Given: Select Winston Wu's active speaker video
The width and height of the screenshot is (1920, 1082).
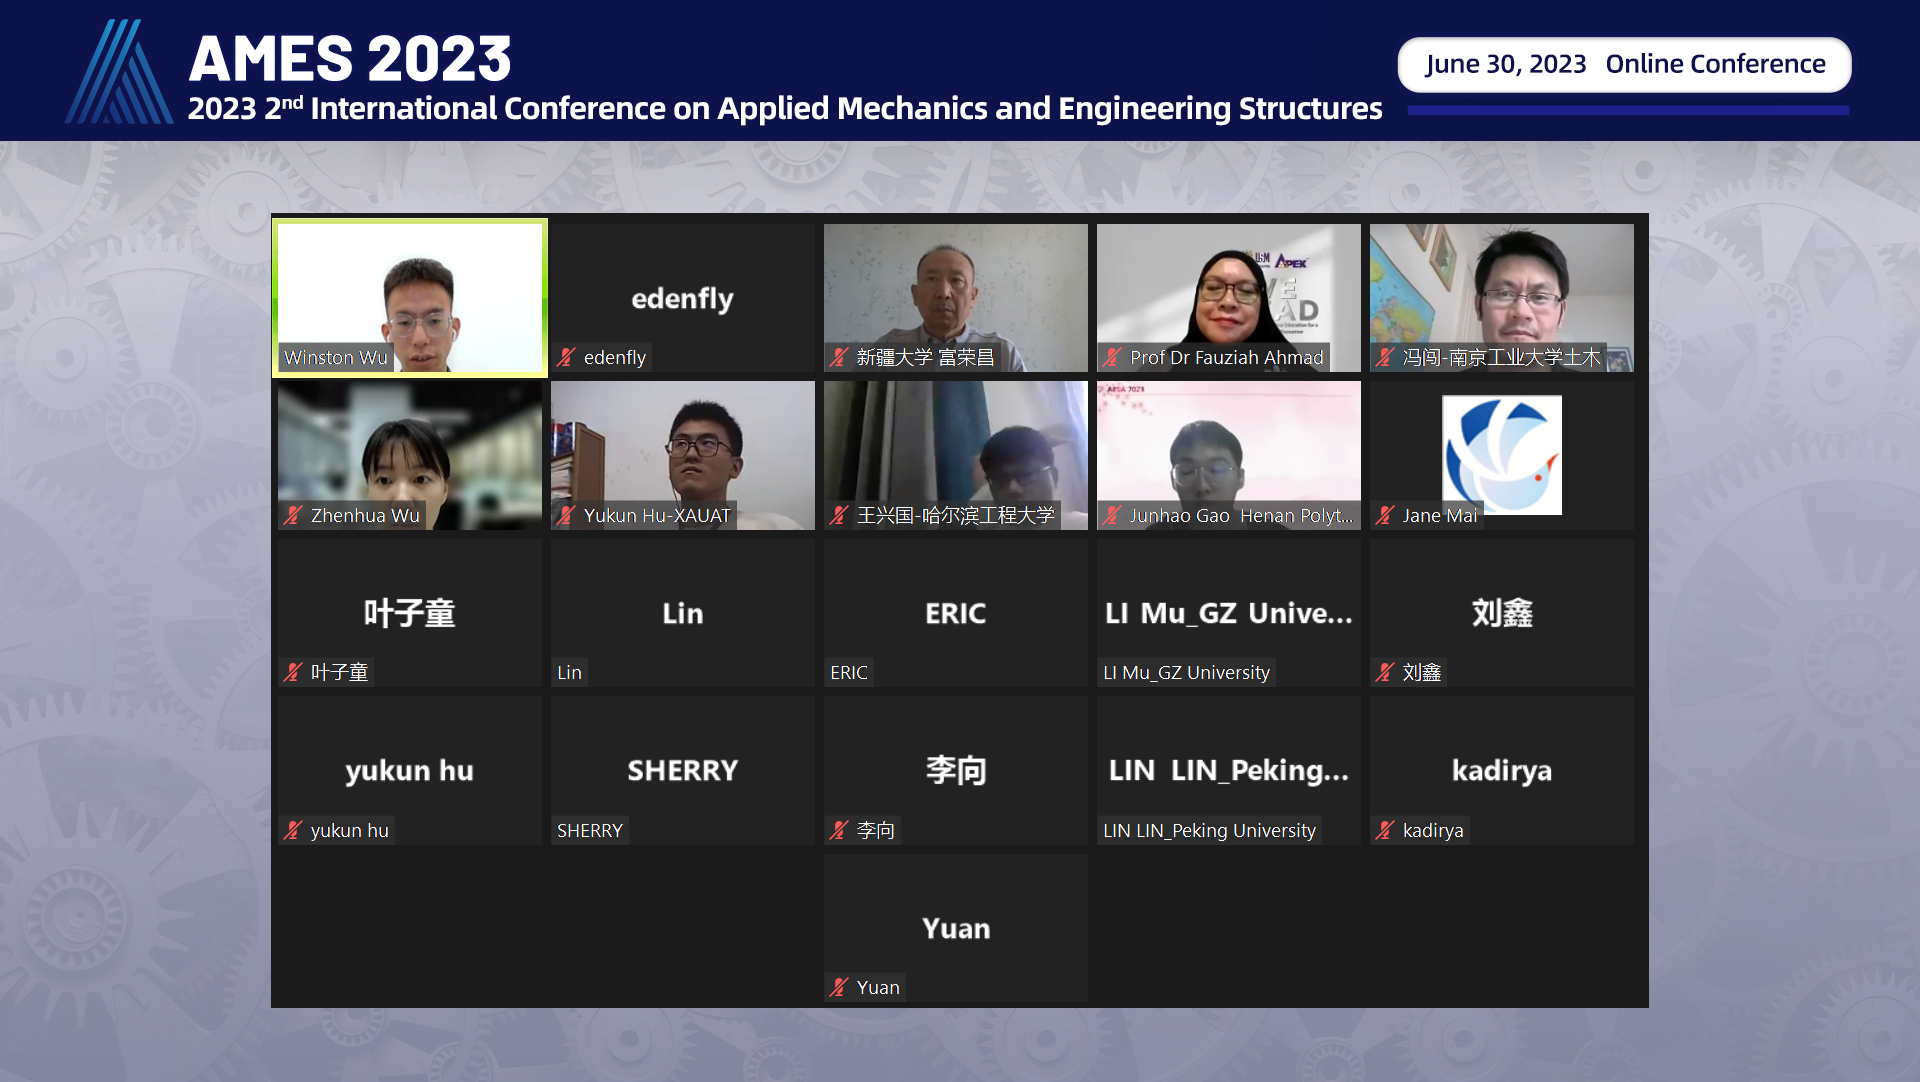Looking at the screenshot, I should pos(410,298).
